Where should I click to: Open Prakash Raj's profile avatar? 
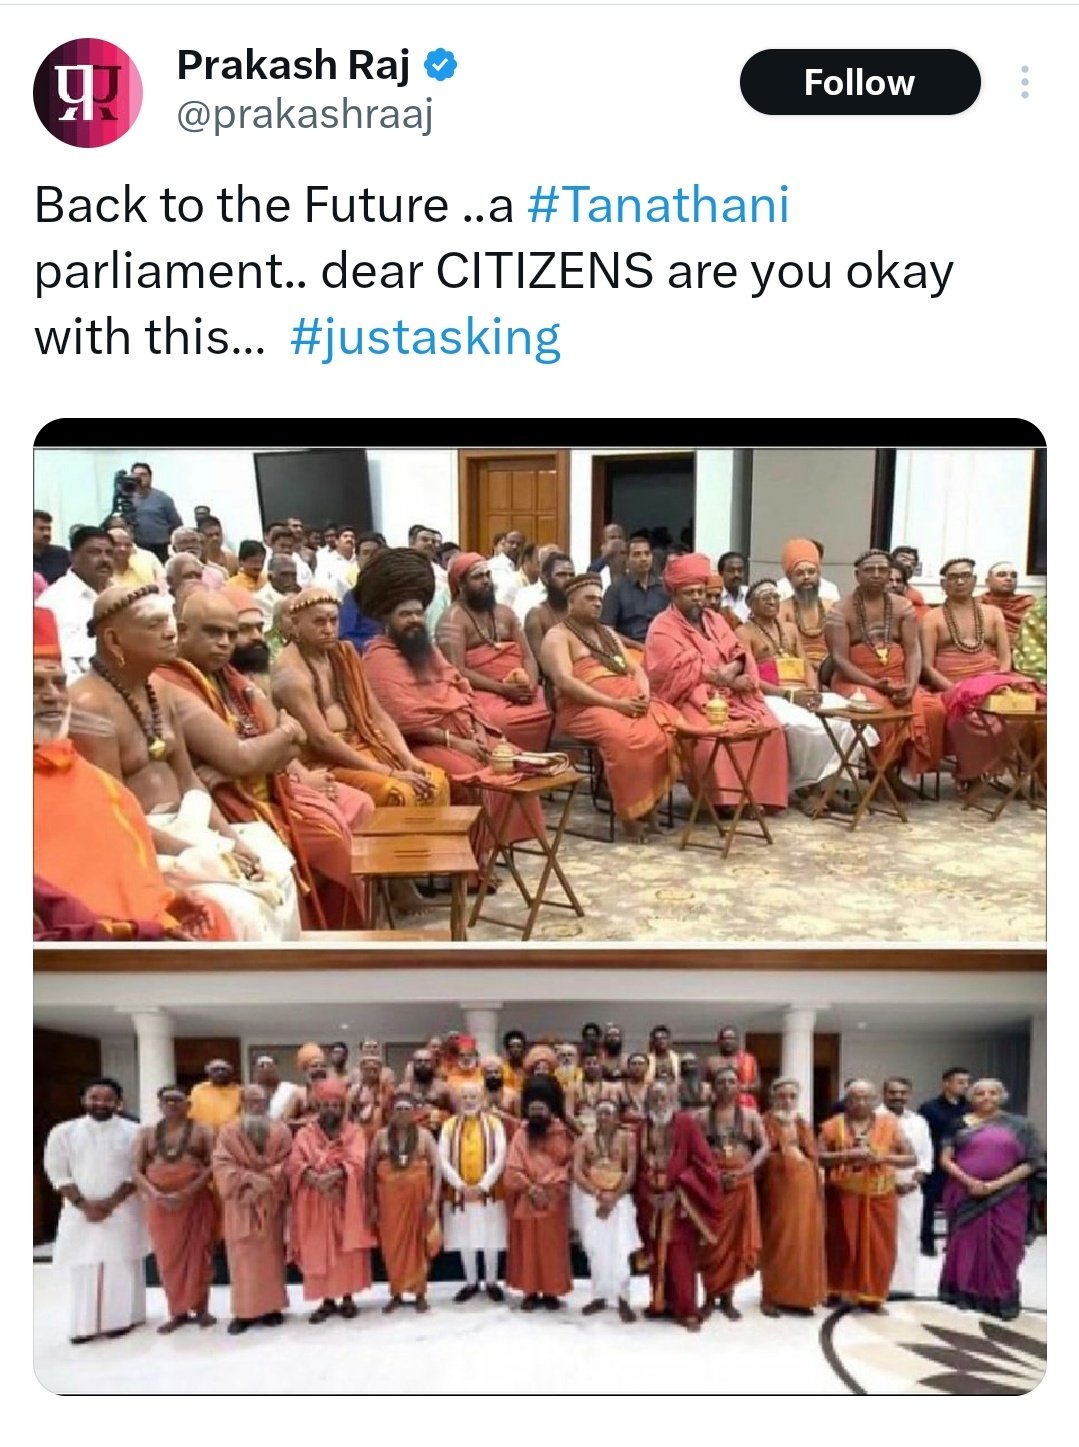88,92
